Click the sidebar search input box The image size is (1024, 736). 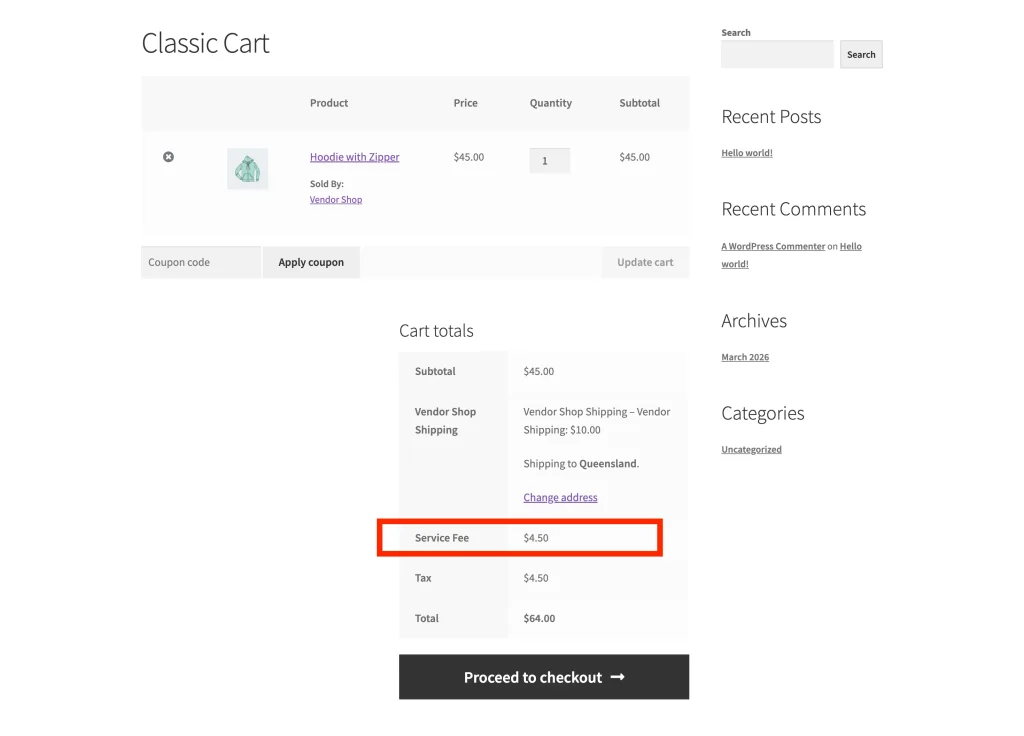pos(777,54)
